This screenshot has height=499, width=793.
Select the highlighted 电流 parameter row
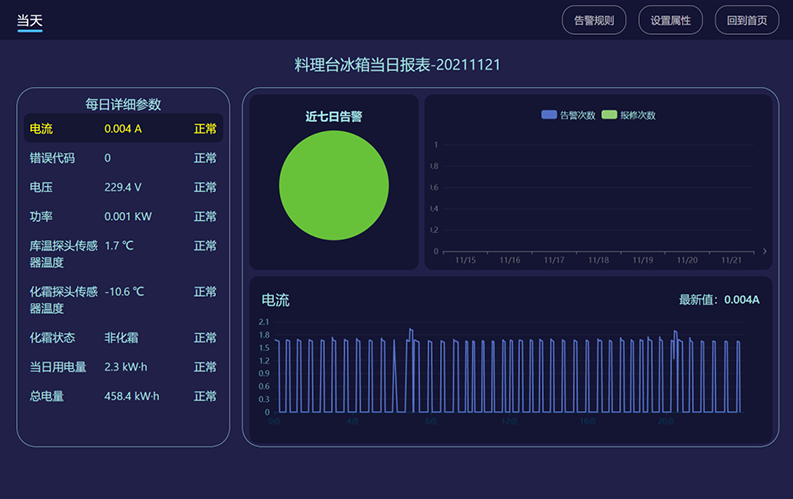(123, 128)
